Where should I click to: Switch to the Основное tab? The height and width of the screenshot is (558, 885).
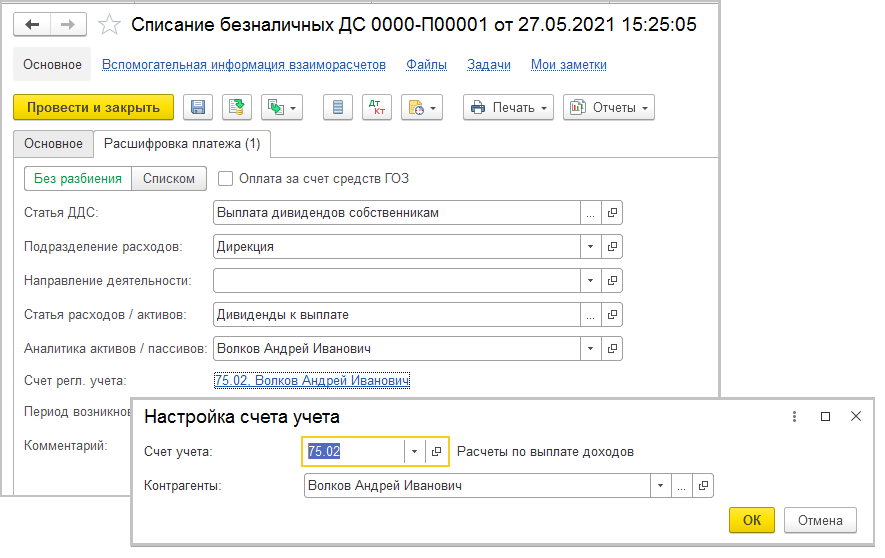pos(53,144)
